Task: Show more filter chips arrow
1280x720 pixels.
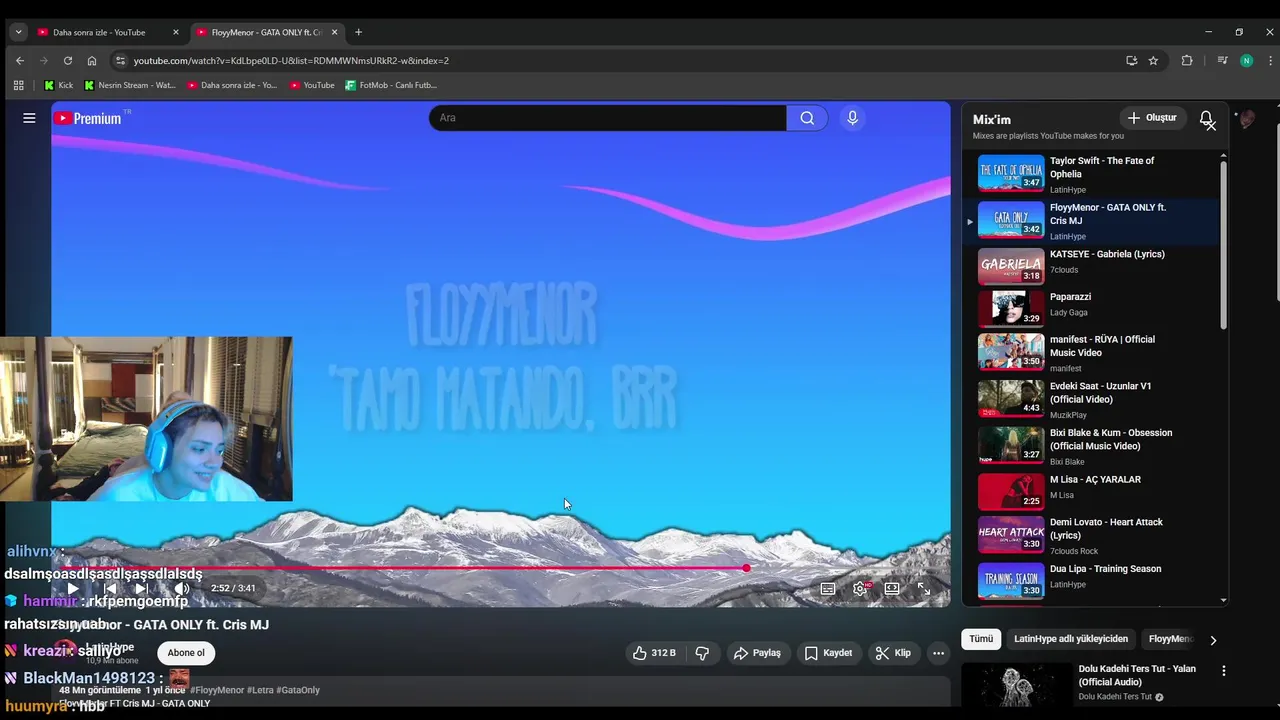Action: [x=1213, y=640]
